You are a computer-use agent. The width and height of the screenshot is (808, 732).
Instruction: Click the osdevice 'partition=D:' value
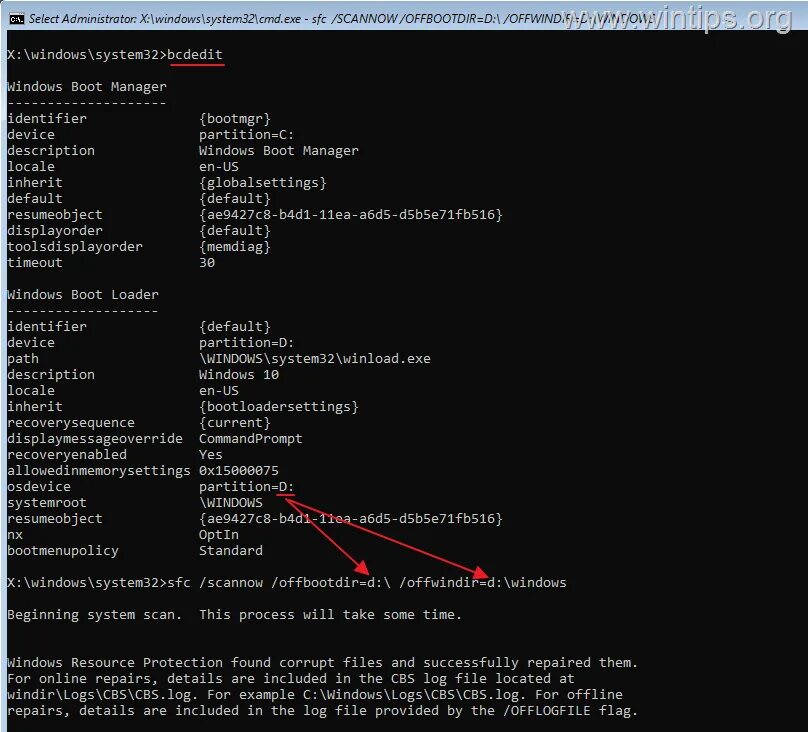[x=246, y=487]
